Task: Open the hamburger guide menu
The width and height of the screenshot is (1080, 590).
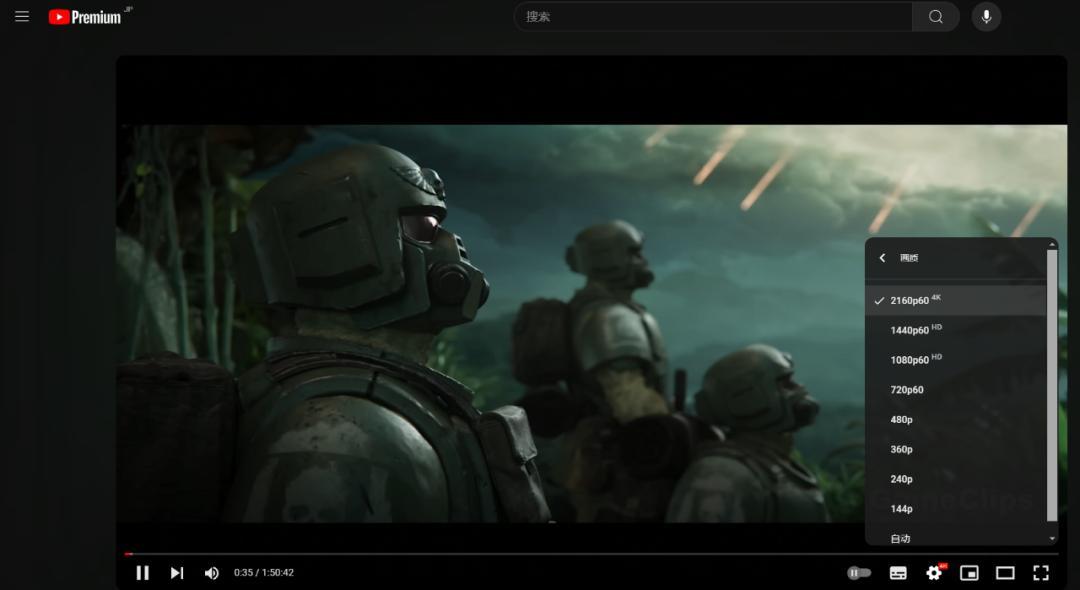Action: pos(22,17)
